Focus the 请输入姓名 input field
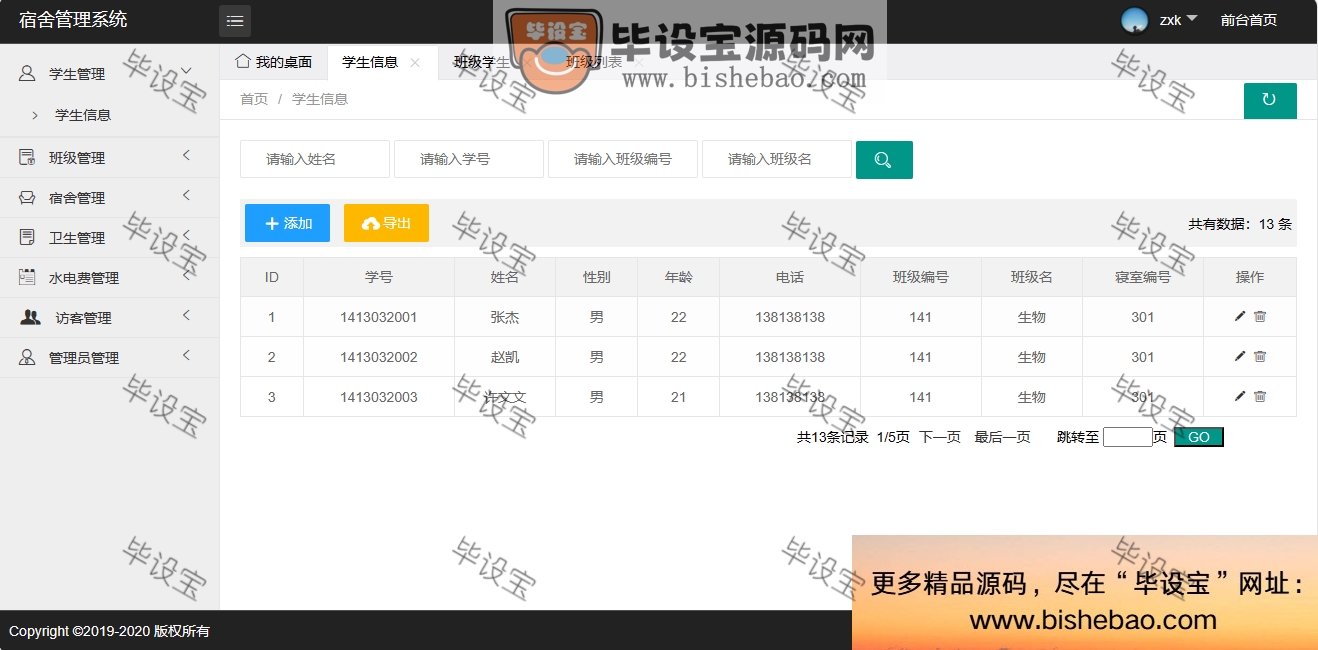Viewport: 1318px width, 650px height. [315, 159]
